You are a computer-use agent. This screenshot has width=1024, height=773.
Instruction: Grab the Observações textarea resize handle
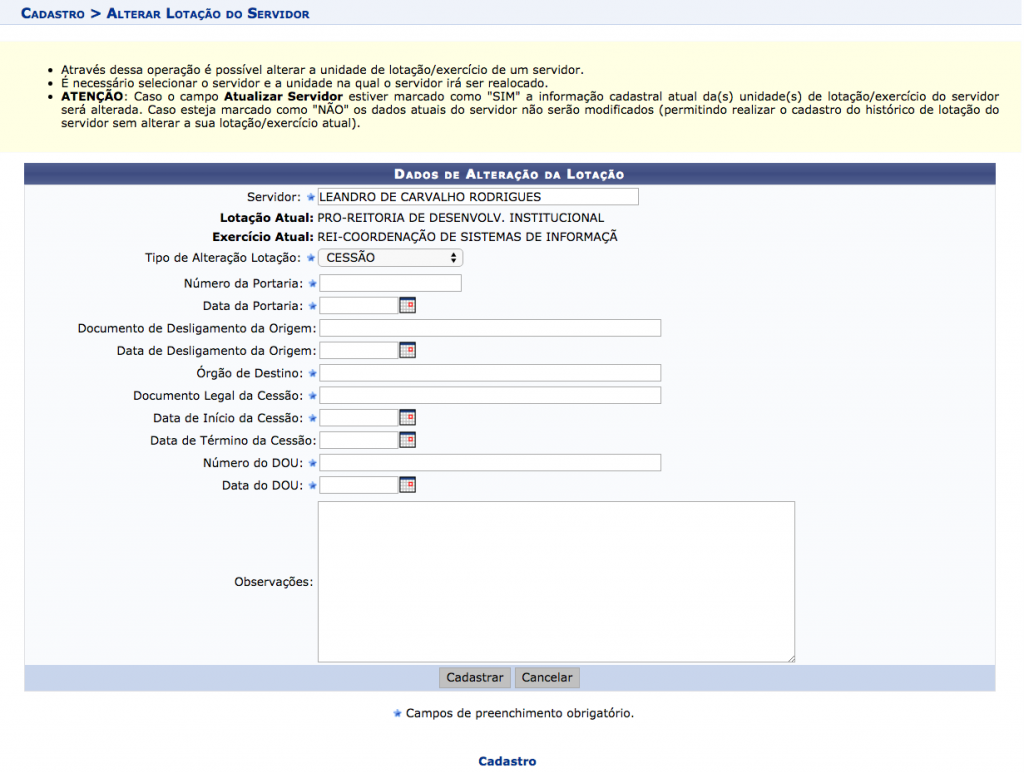[790, 657]
